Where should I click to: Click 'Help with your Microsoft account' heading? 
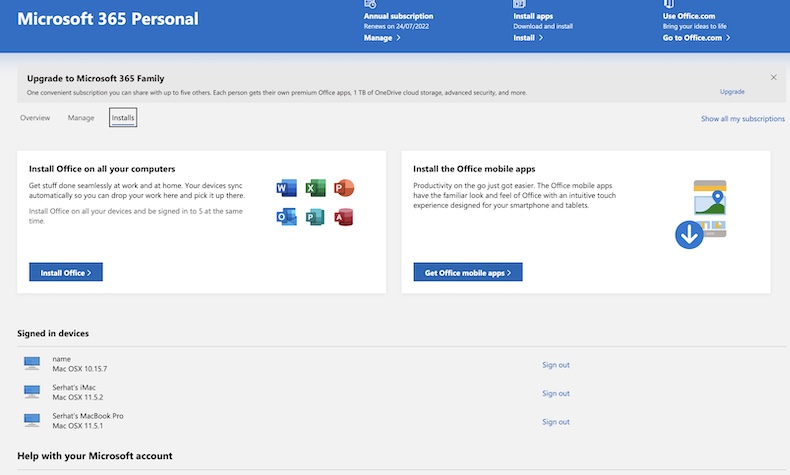[x=95, y=456]
